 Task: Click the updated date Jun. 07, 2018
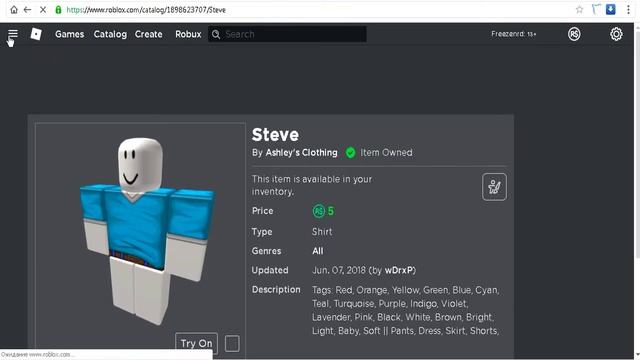(339, 270)
